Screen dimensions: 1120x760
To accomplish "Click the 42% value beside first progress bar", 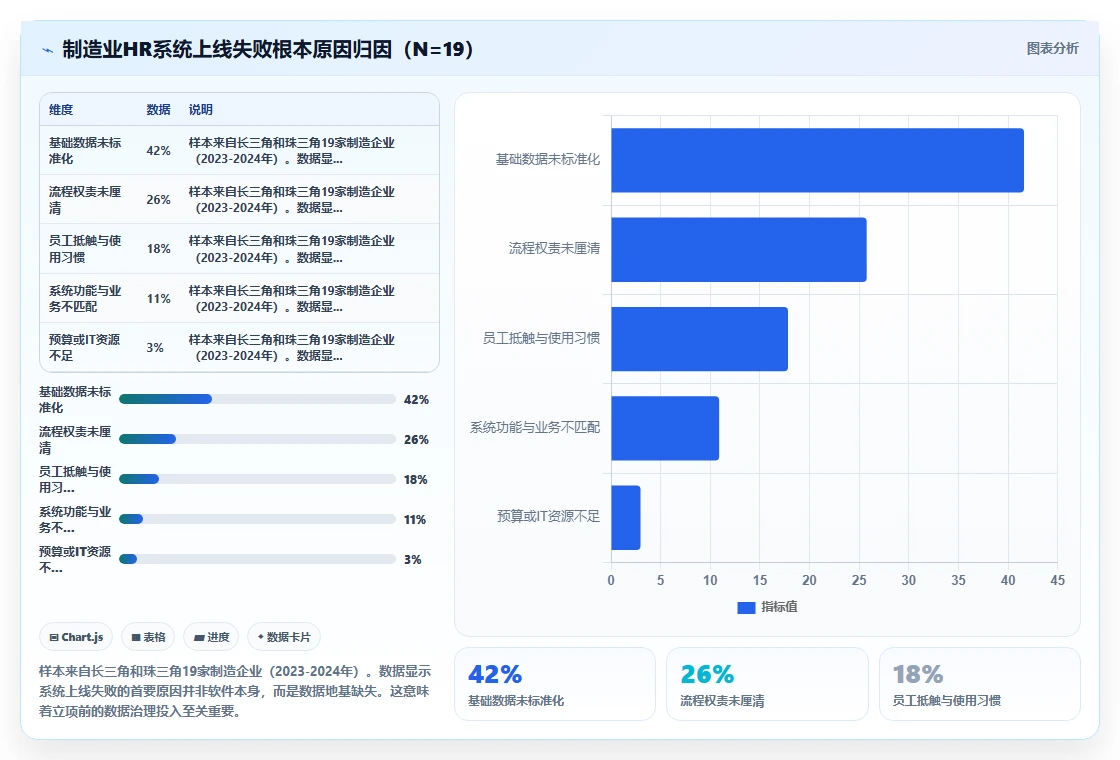I will [x=416, y=400].
